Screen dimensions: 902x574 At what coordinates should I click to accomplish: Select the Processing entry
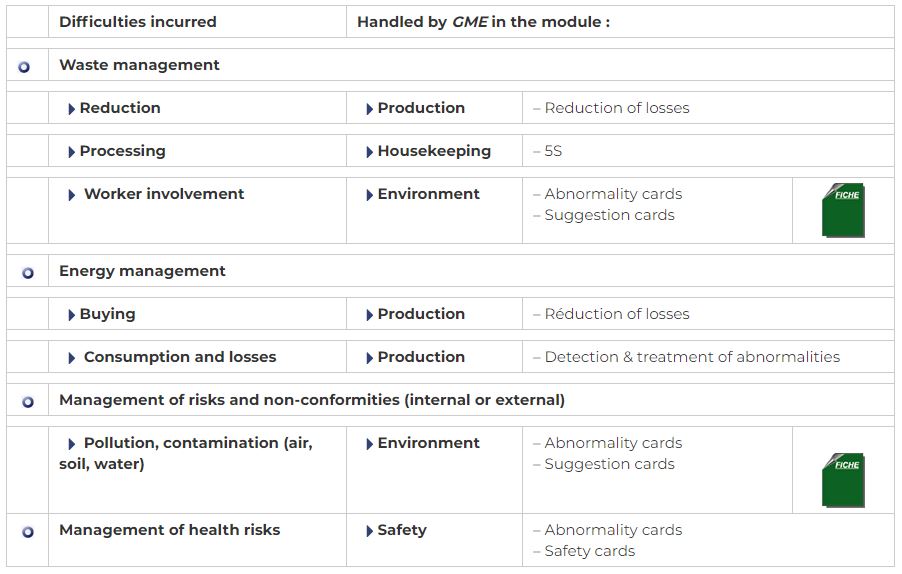point(123,151)
